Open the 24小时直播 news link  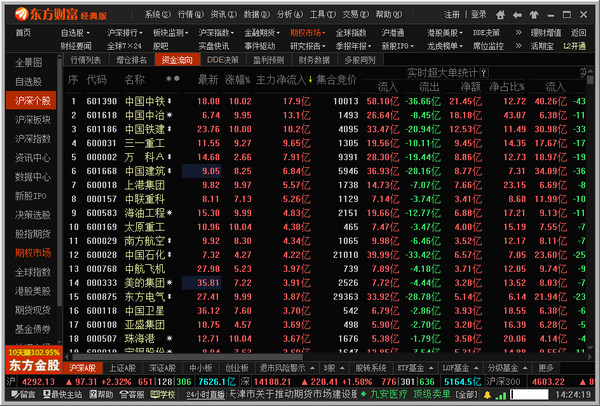[x=206, y=395]
